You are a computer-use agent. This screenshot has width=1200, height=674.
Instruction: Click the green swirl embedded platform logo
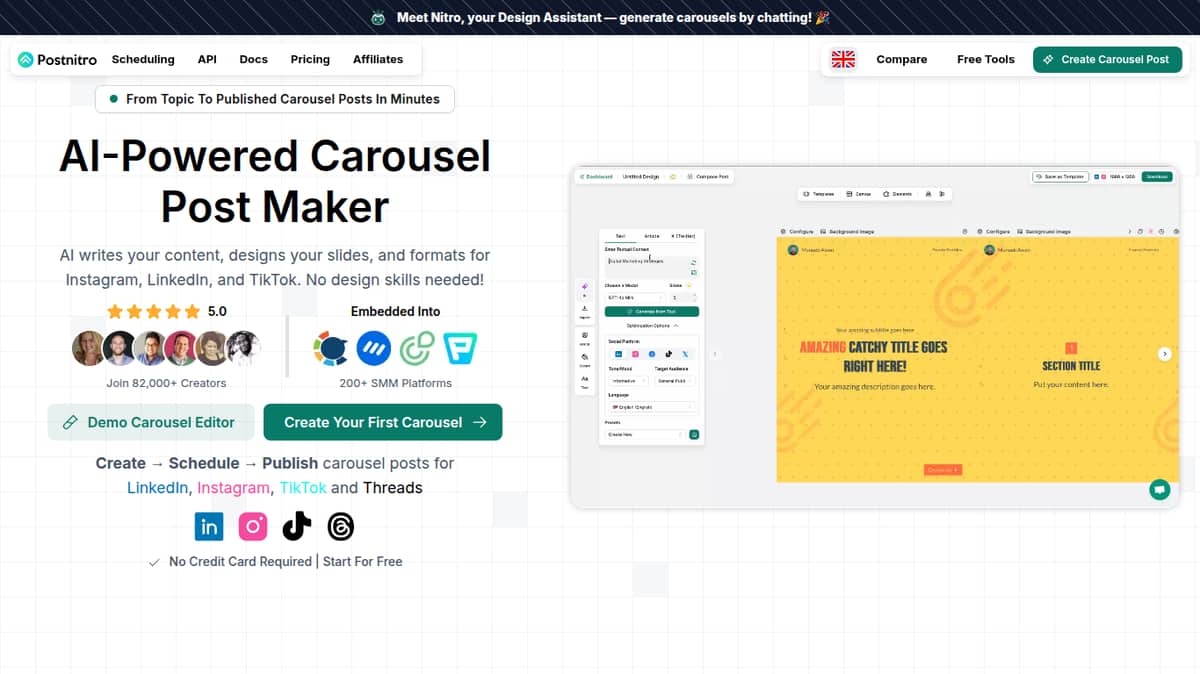tap(416, 347)
